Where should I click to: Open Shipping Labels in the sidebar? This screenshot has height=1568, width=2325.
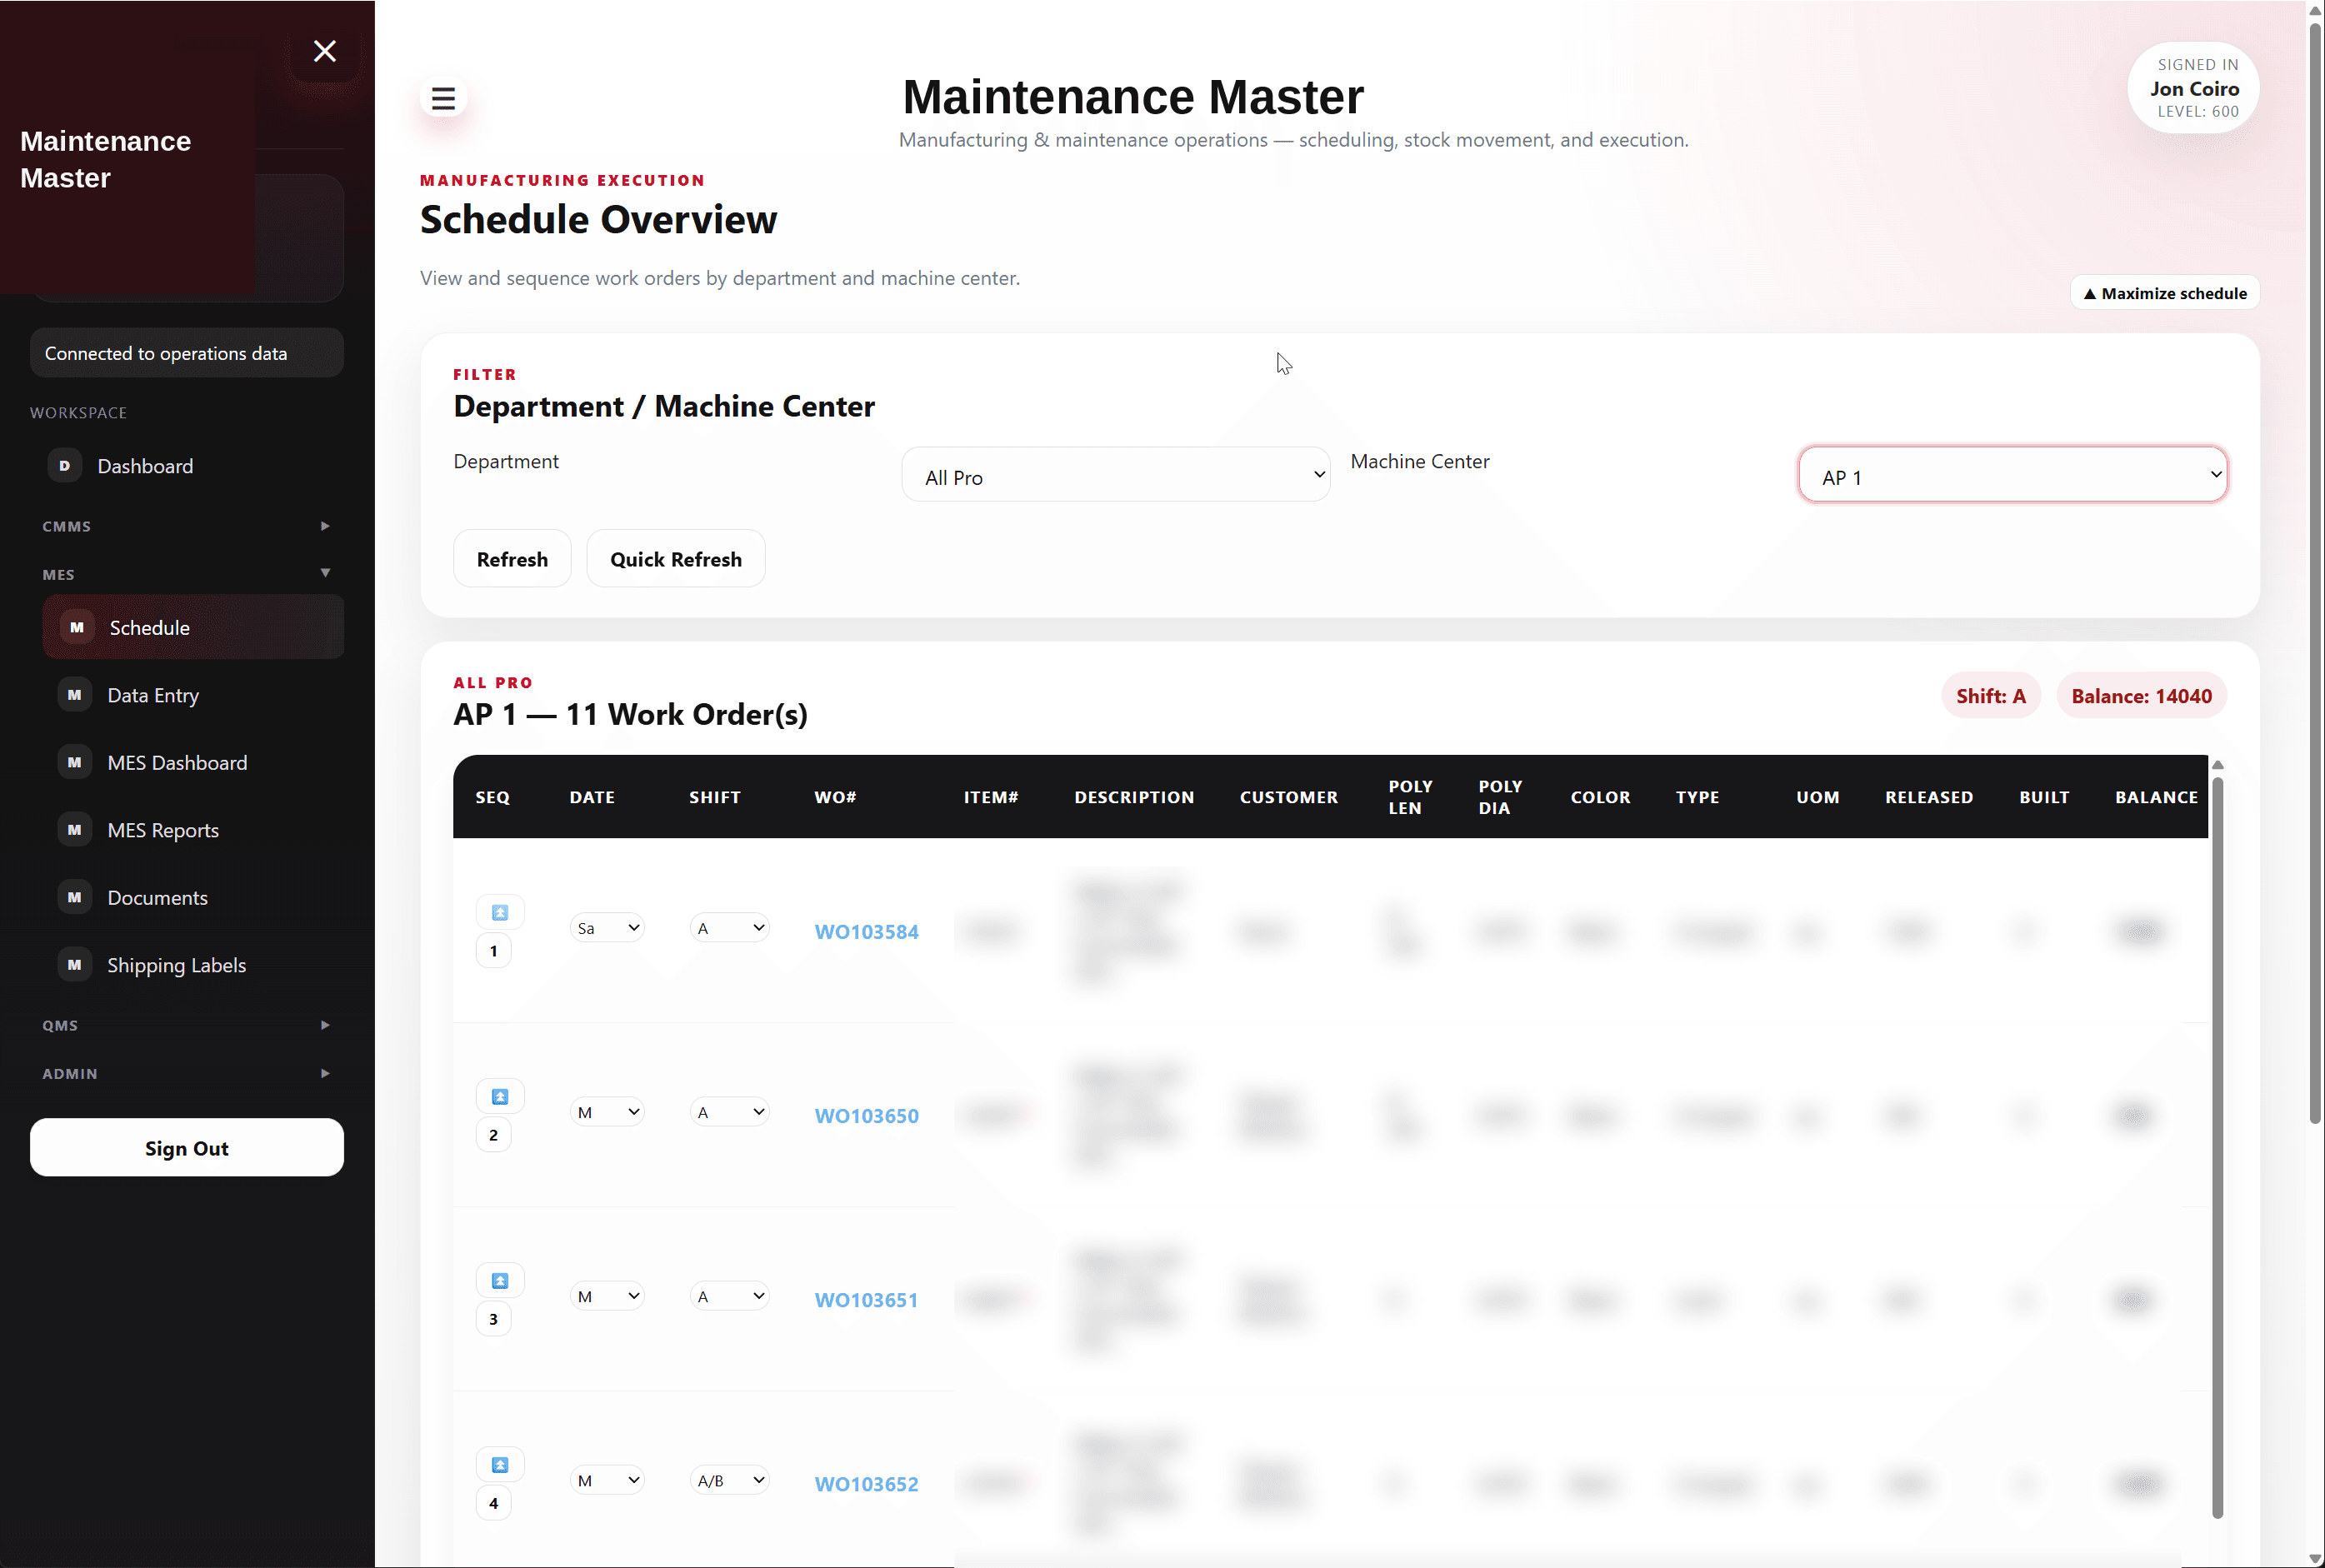point(193,965)
